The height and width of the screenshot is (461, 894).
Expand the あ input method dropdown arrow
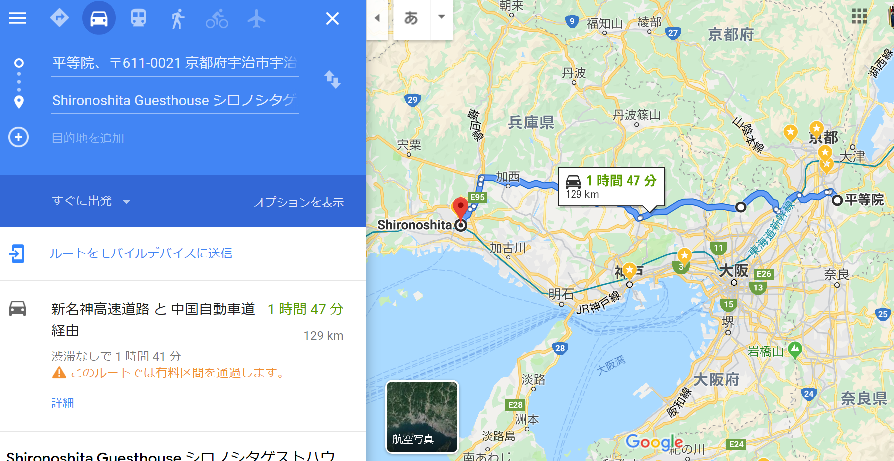point(441,17)
